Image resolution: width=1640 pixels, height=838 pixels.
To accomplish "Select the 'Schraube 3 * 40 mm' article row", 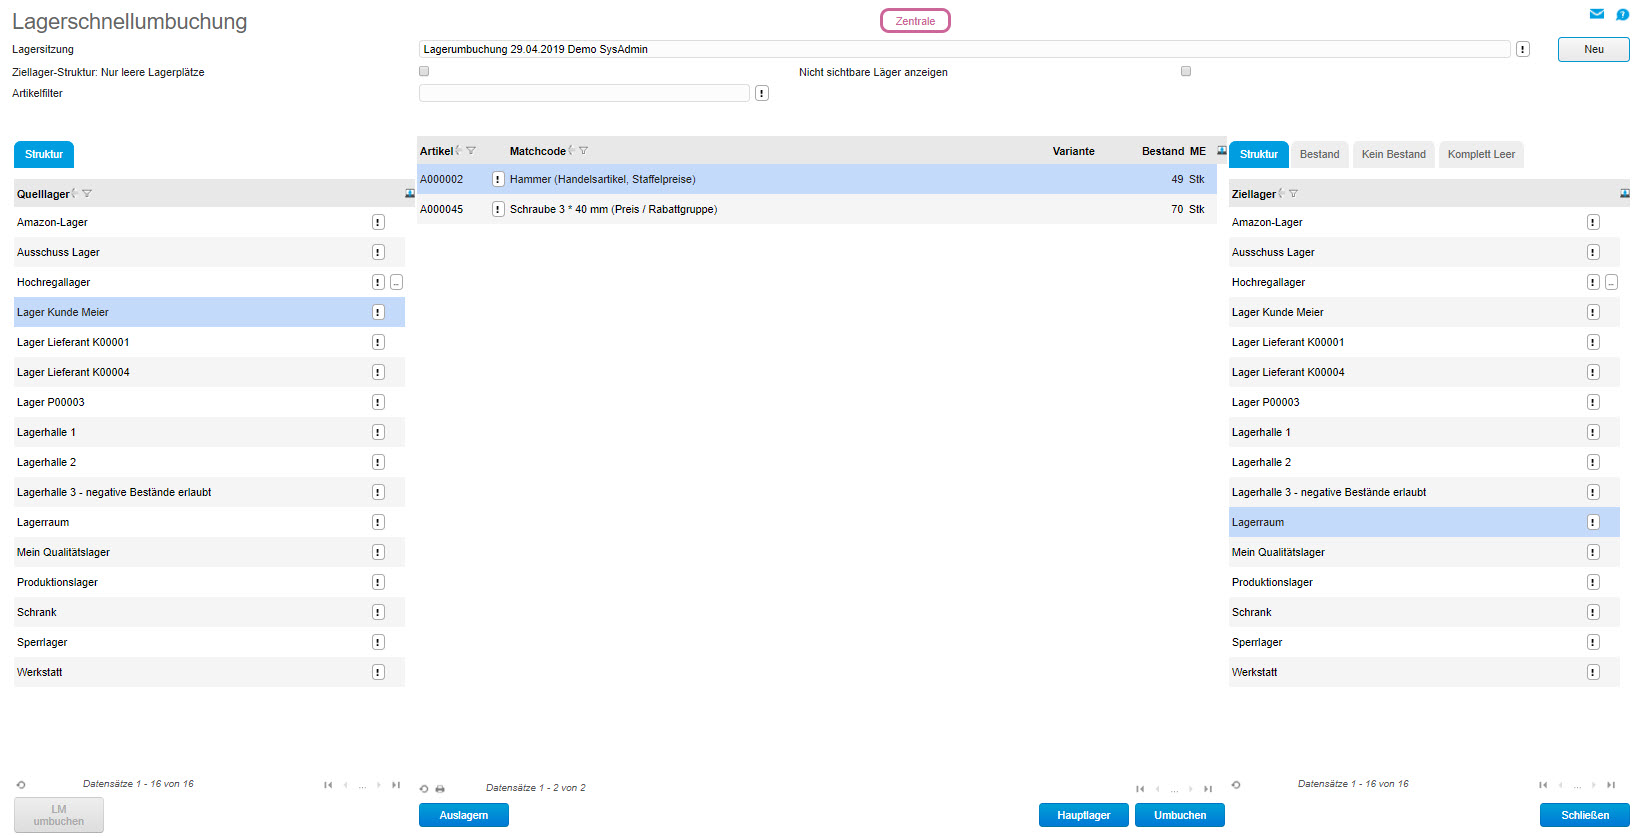I will click(x=817, y=209).
